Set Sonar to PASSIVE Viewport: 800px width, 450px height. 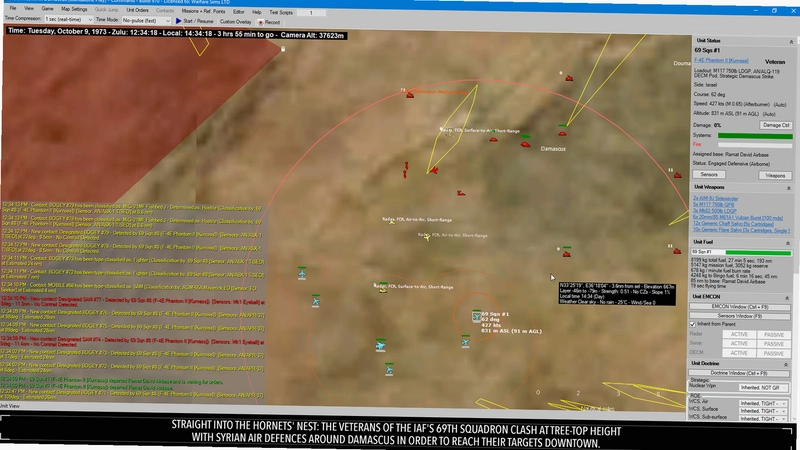pyautogui.click(x=773, y=344)
